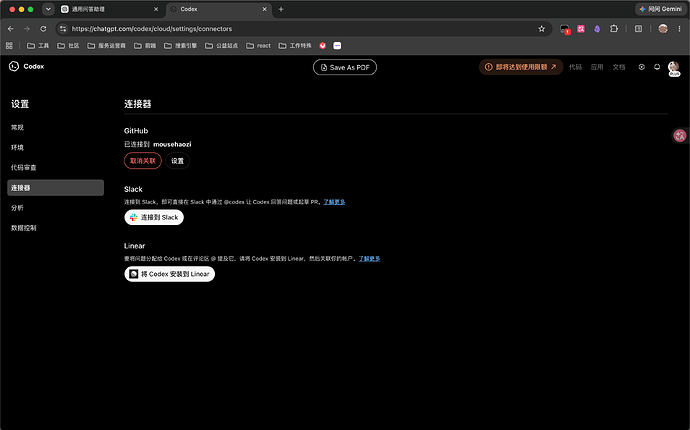This screenshot has width=690, height=430.
Task: Close the 通用问答助理 tab
Action: point(156,9)
